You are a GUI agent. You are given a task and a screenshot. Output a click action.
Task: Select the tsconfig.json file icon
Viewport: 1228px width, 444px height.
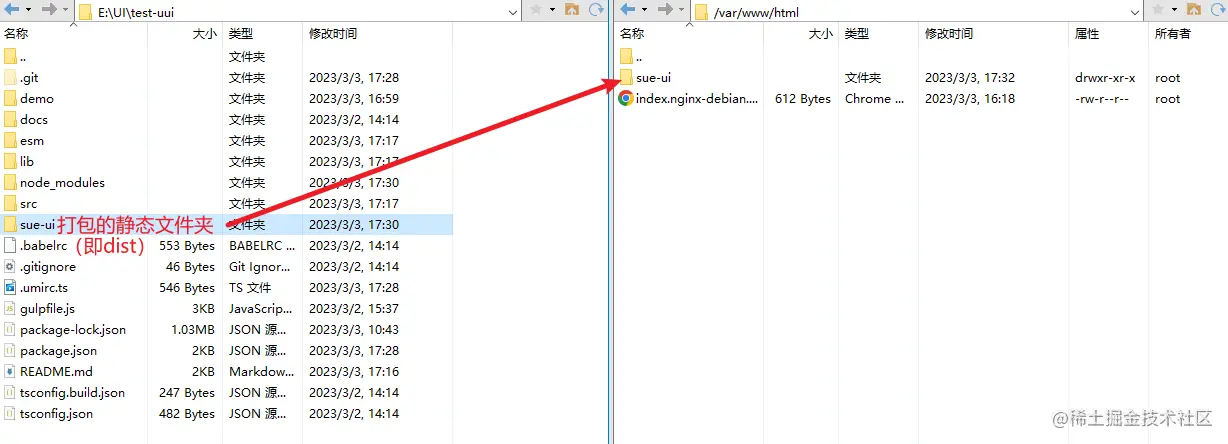point(10,413)
